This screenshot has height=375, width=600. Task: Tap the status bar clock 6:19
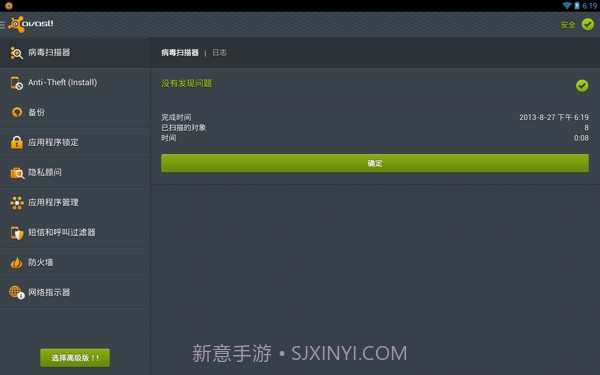(x=590, y=6)
